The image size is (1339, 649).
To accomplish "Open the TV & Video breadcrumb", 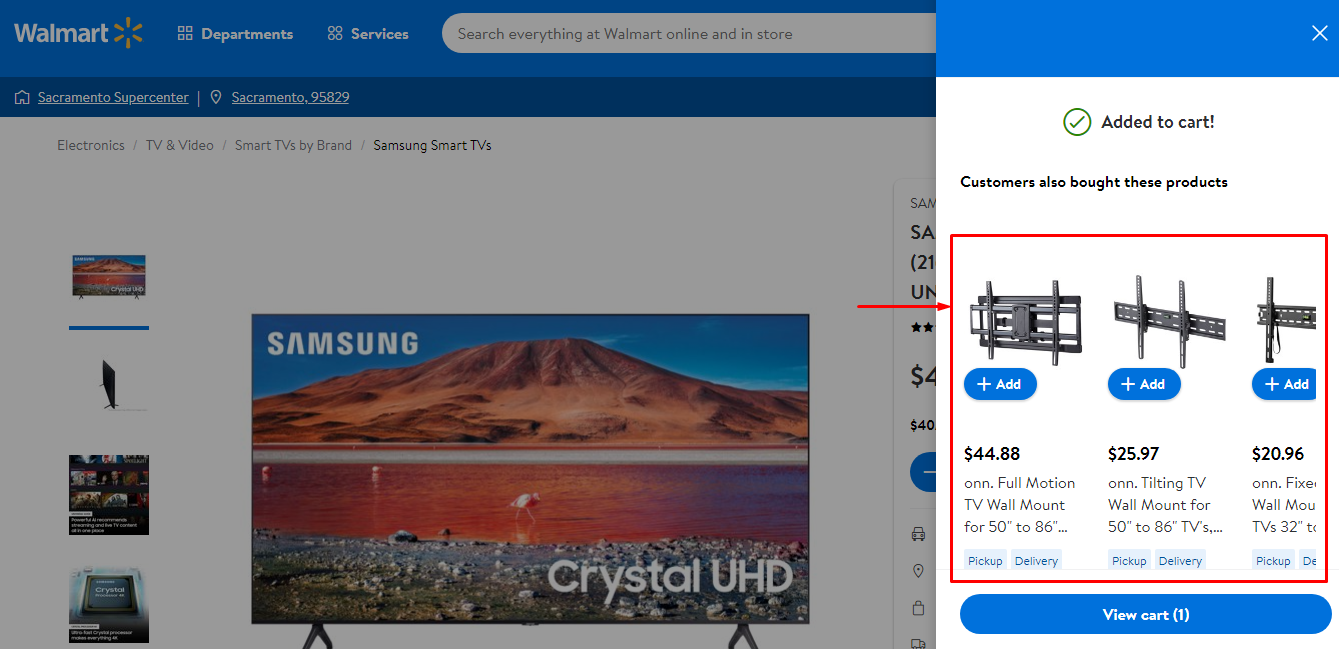I will tap(180, 145).
